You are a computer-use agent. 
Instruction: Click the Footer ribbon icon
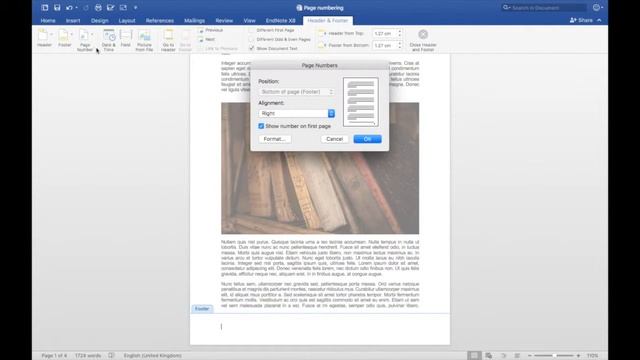[63, 35]
